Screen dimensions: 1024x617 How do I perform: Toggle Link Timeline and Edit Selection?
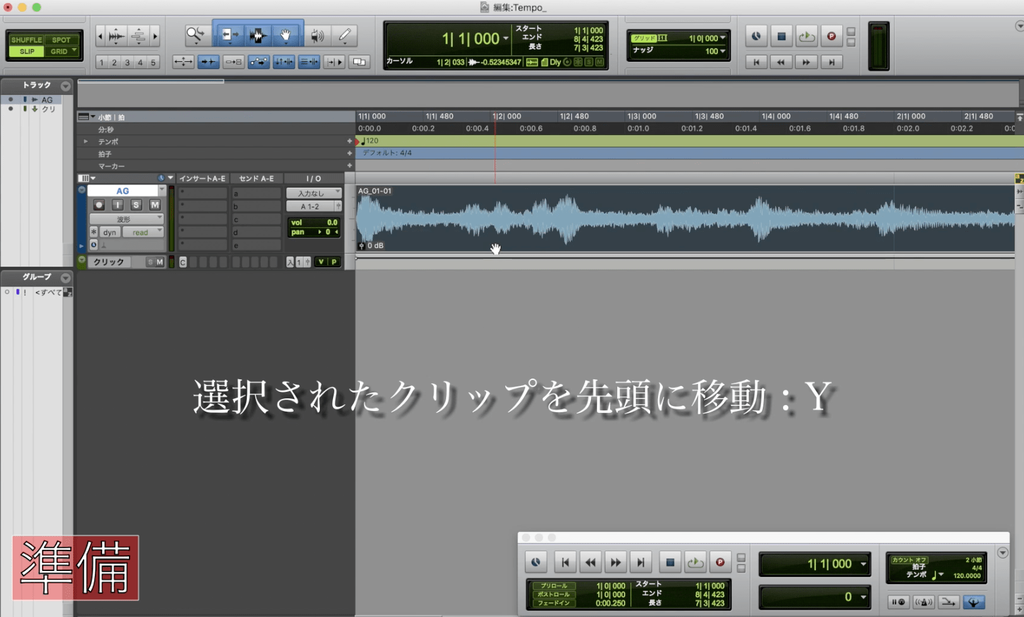tap(283, 62)
